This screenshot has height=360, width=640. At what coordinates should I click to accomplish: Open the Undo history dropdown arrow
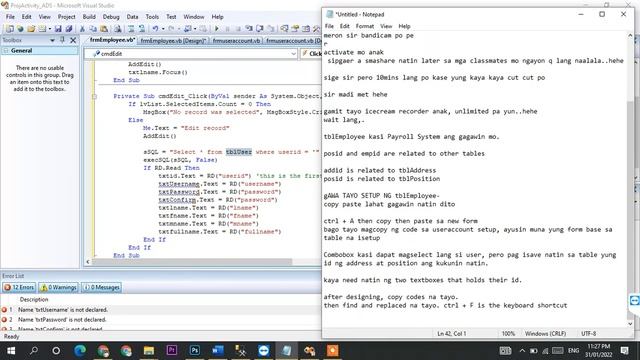tap(163, 29)
